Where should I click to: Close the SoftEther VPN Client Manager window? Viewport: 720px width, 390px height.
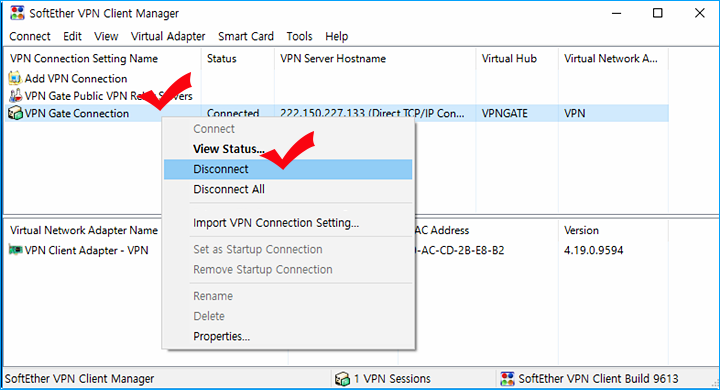pyautogui.click(x=699, y=13)
